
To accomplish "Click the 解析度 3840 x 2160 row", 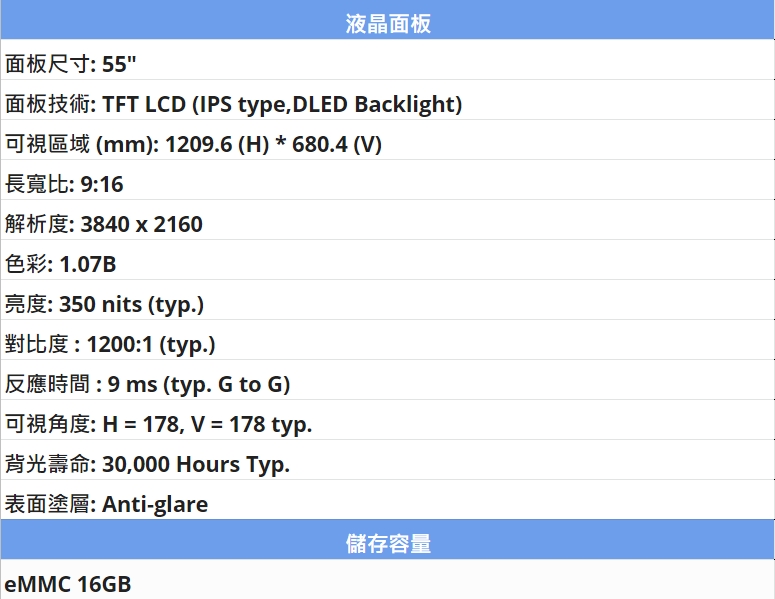I will click(388, 220).
